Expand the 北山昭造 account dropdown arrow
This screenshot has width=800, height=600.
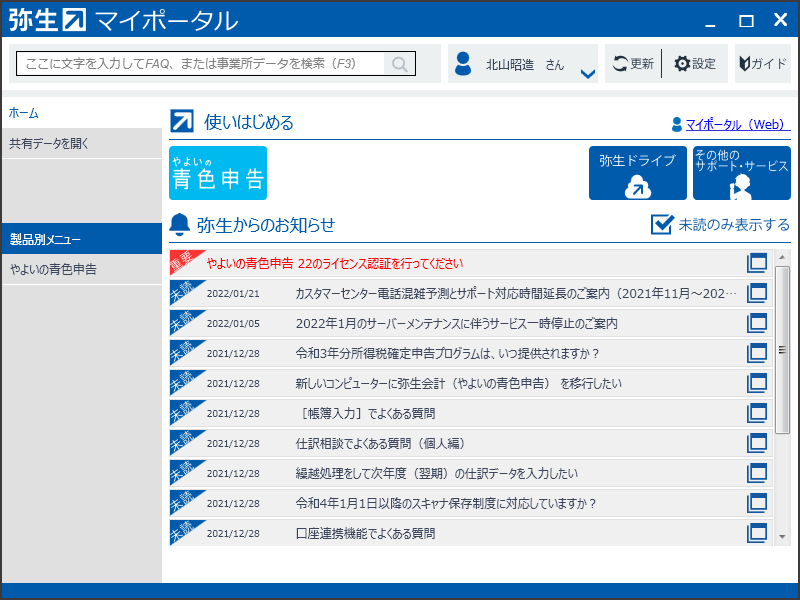588,74
